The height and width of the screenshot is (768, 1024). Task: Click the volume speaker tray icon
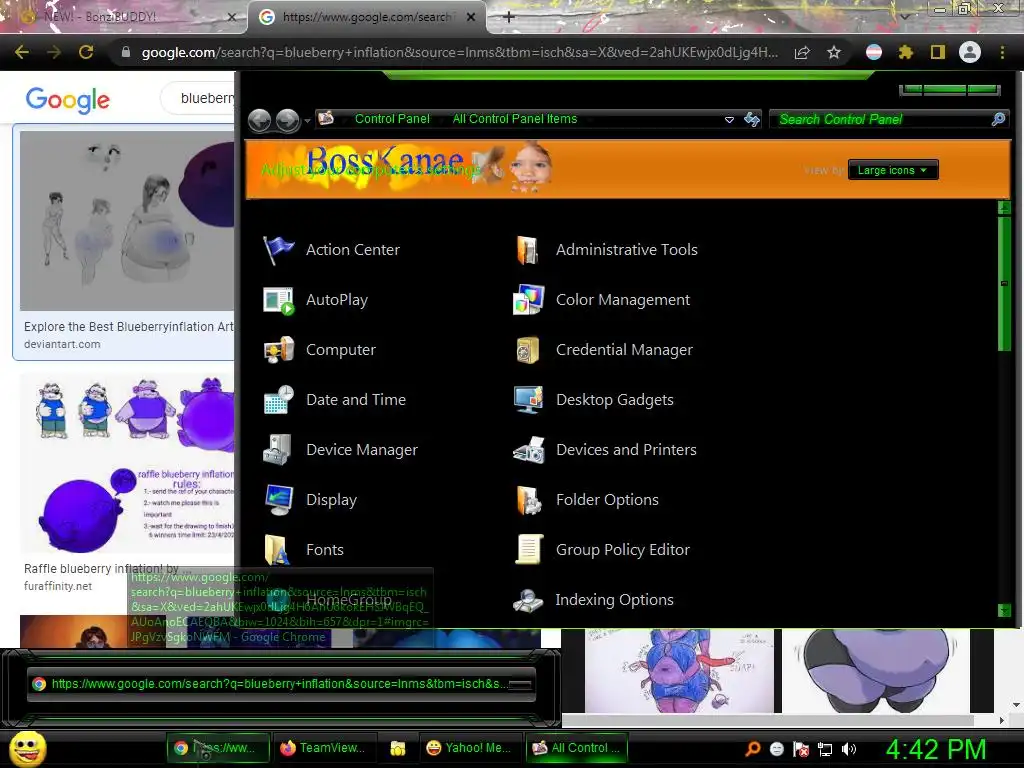(x=848, y=749)
